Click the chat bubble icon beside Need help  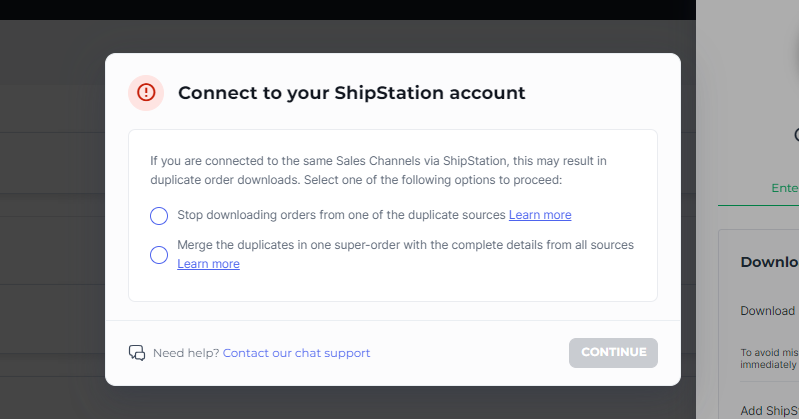click(x=137, y=353)
